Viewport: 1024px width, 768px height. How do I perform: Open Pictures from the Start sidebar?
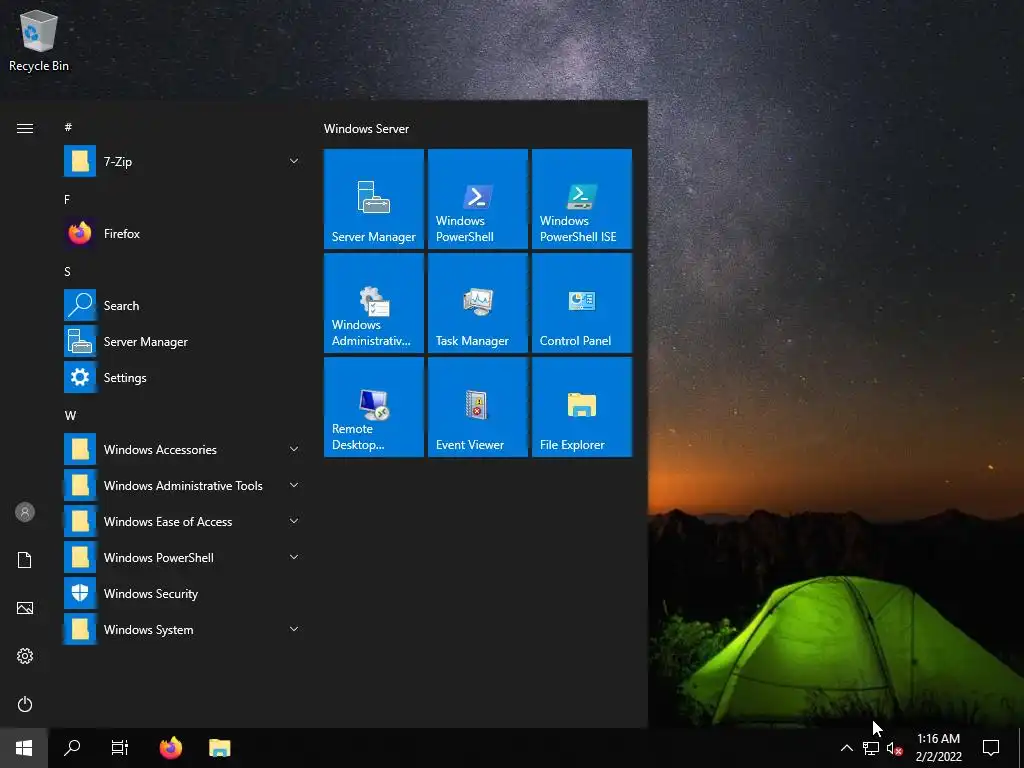25,608
